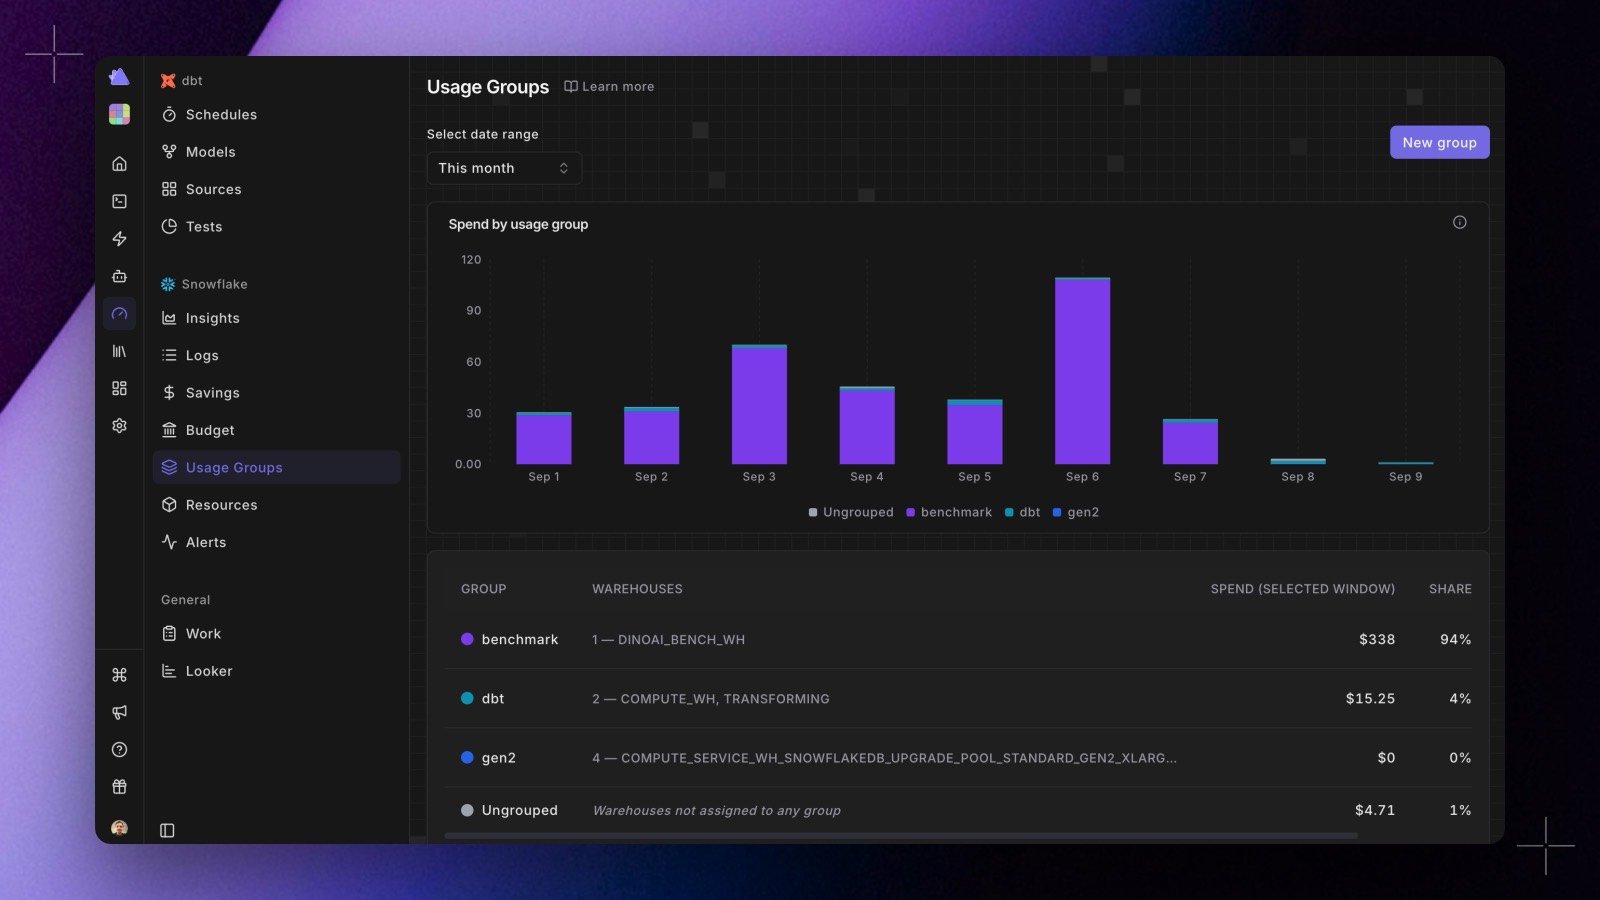The image size is (1600, 900).
Task: Click DINOAI_BENCH_WH warehouse text
Action: tap(681, 640)
